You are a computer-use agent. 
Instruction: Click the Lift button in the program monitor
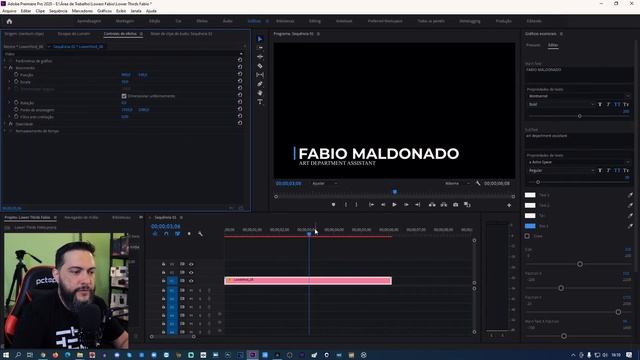click(x=432, y=204)
